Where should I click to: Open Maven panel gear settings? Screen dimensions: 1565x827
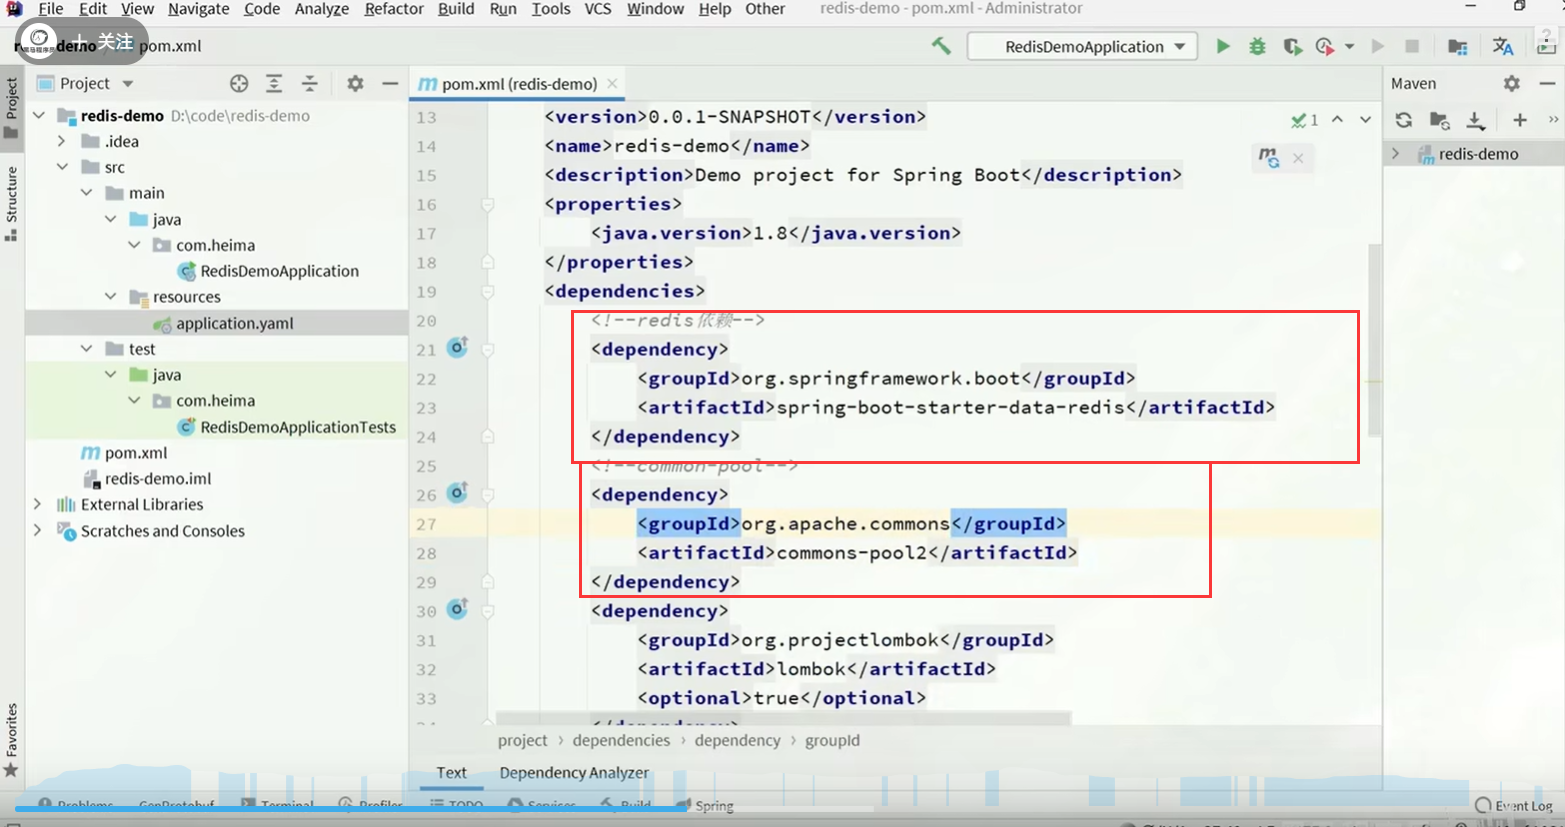click(x=1511, y=83)
